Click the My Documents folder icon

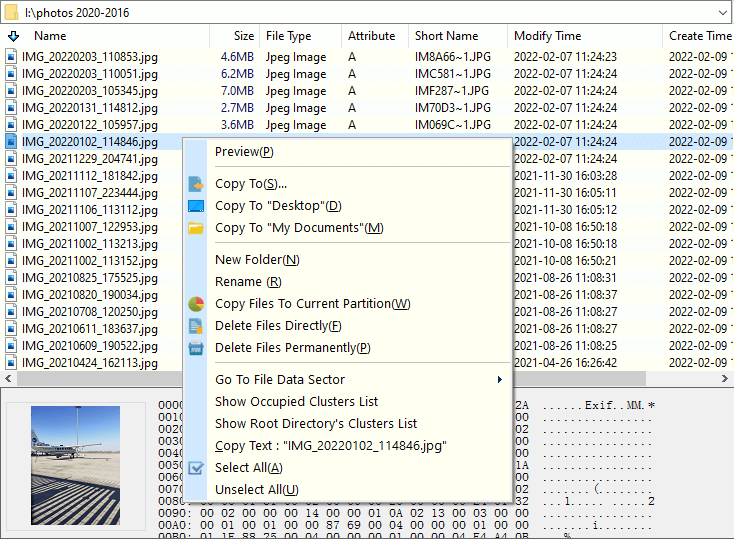(196, 228)
